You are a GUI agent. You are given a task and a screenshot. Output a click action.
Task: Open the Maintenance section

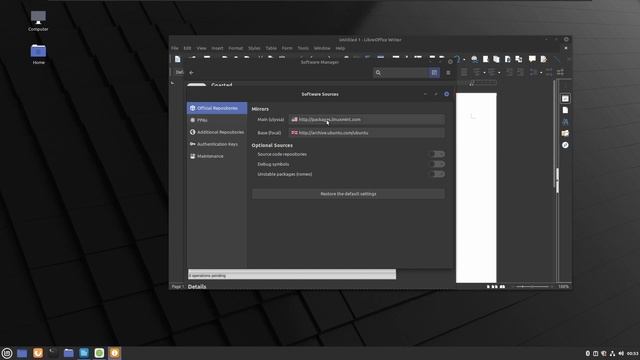coord(217,156)
